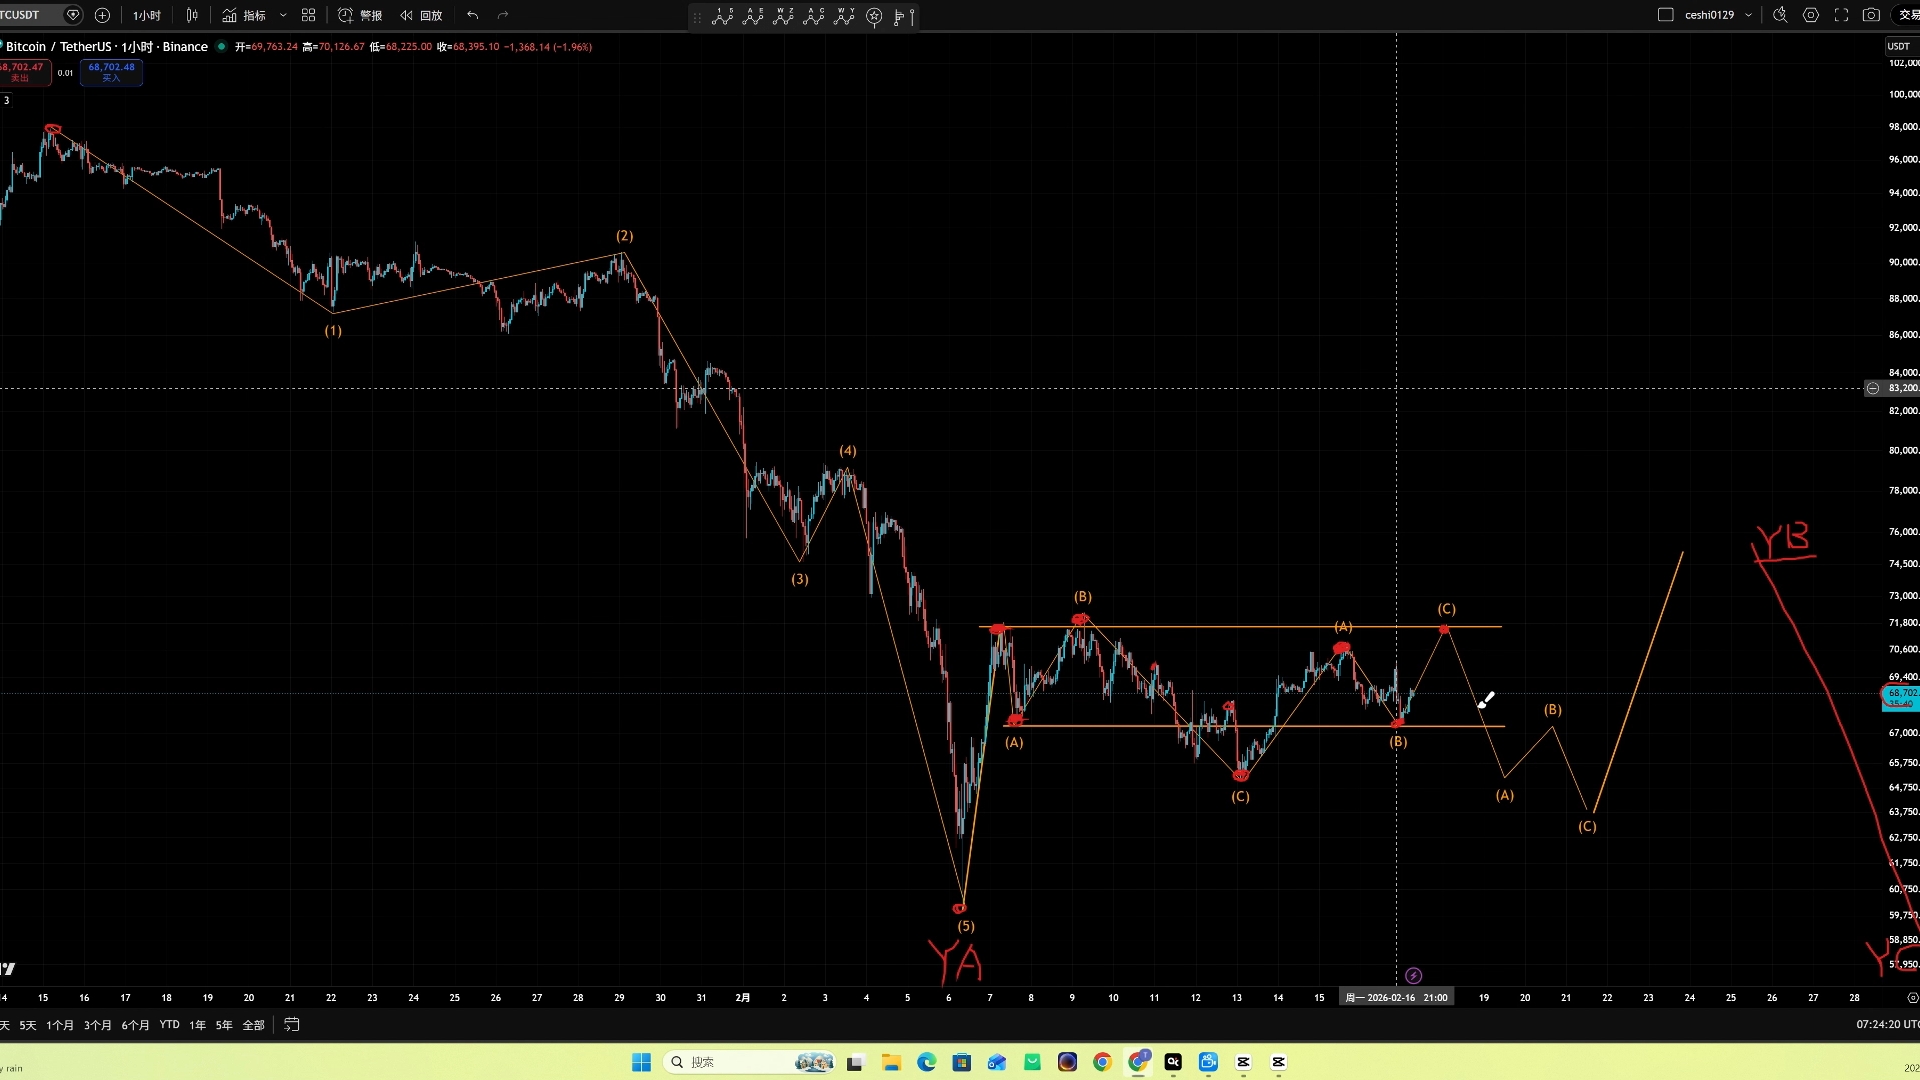Select the YTD time range tab
The width and height of the screenshot is (1920, 1080).
[169, 1025]
